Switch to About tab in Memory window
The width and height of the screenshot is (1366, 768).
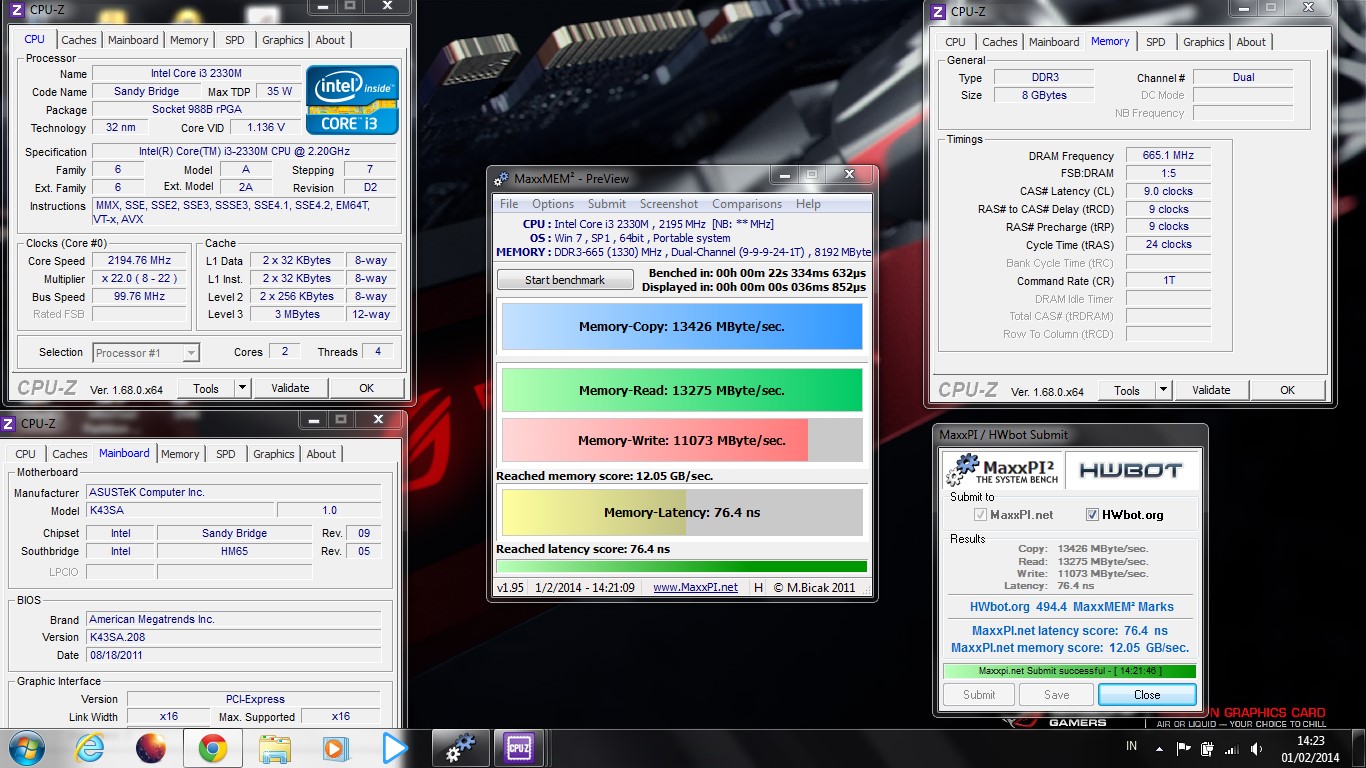tap(1251, 42)
